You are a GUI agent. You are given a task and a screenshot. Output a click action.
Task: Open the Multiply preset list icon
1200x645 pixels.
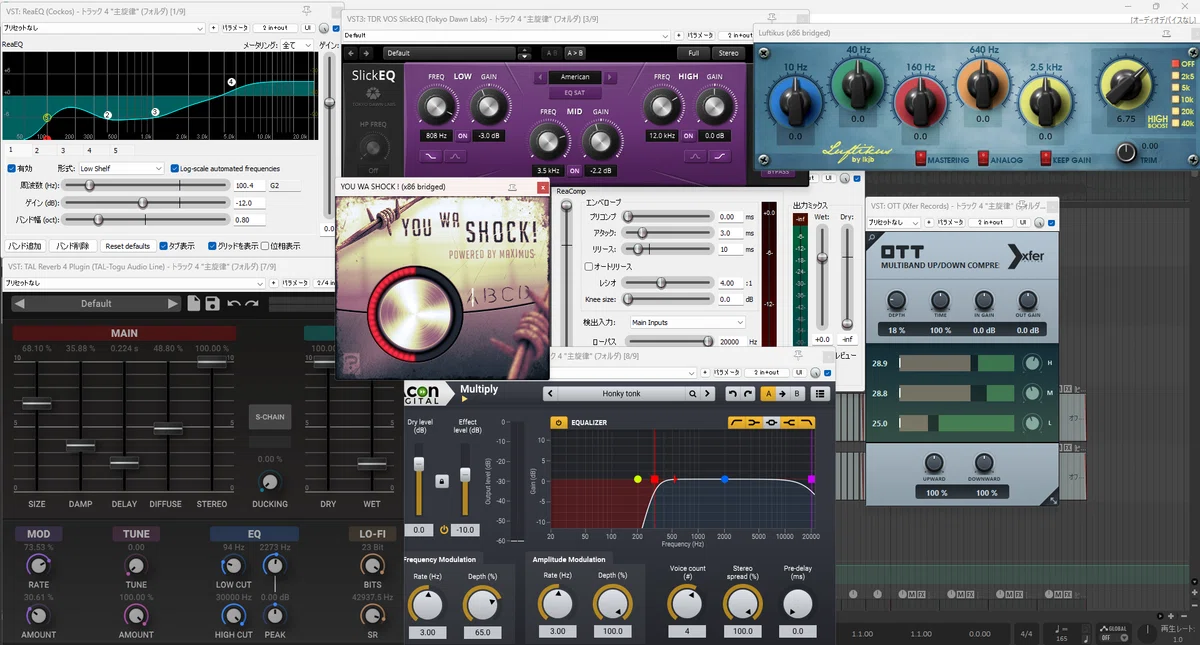821,394
